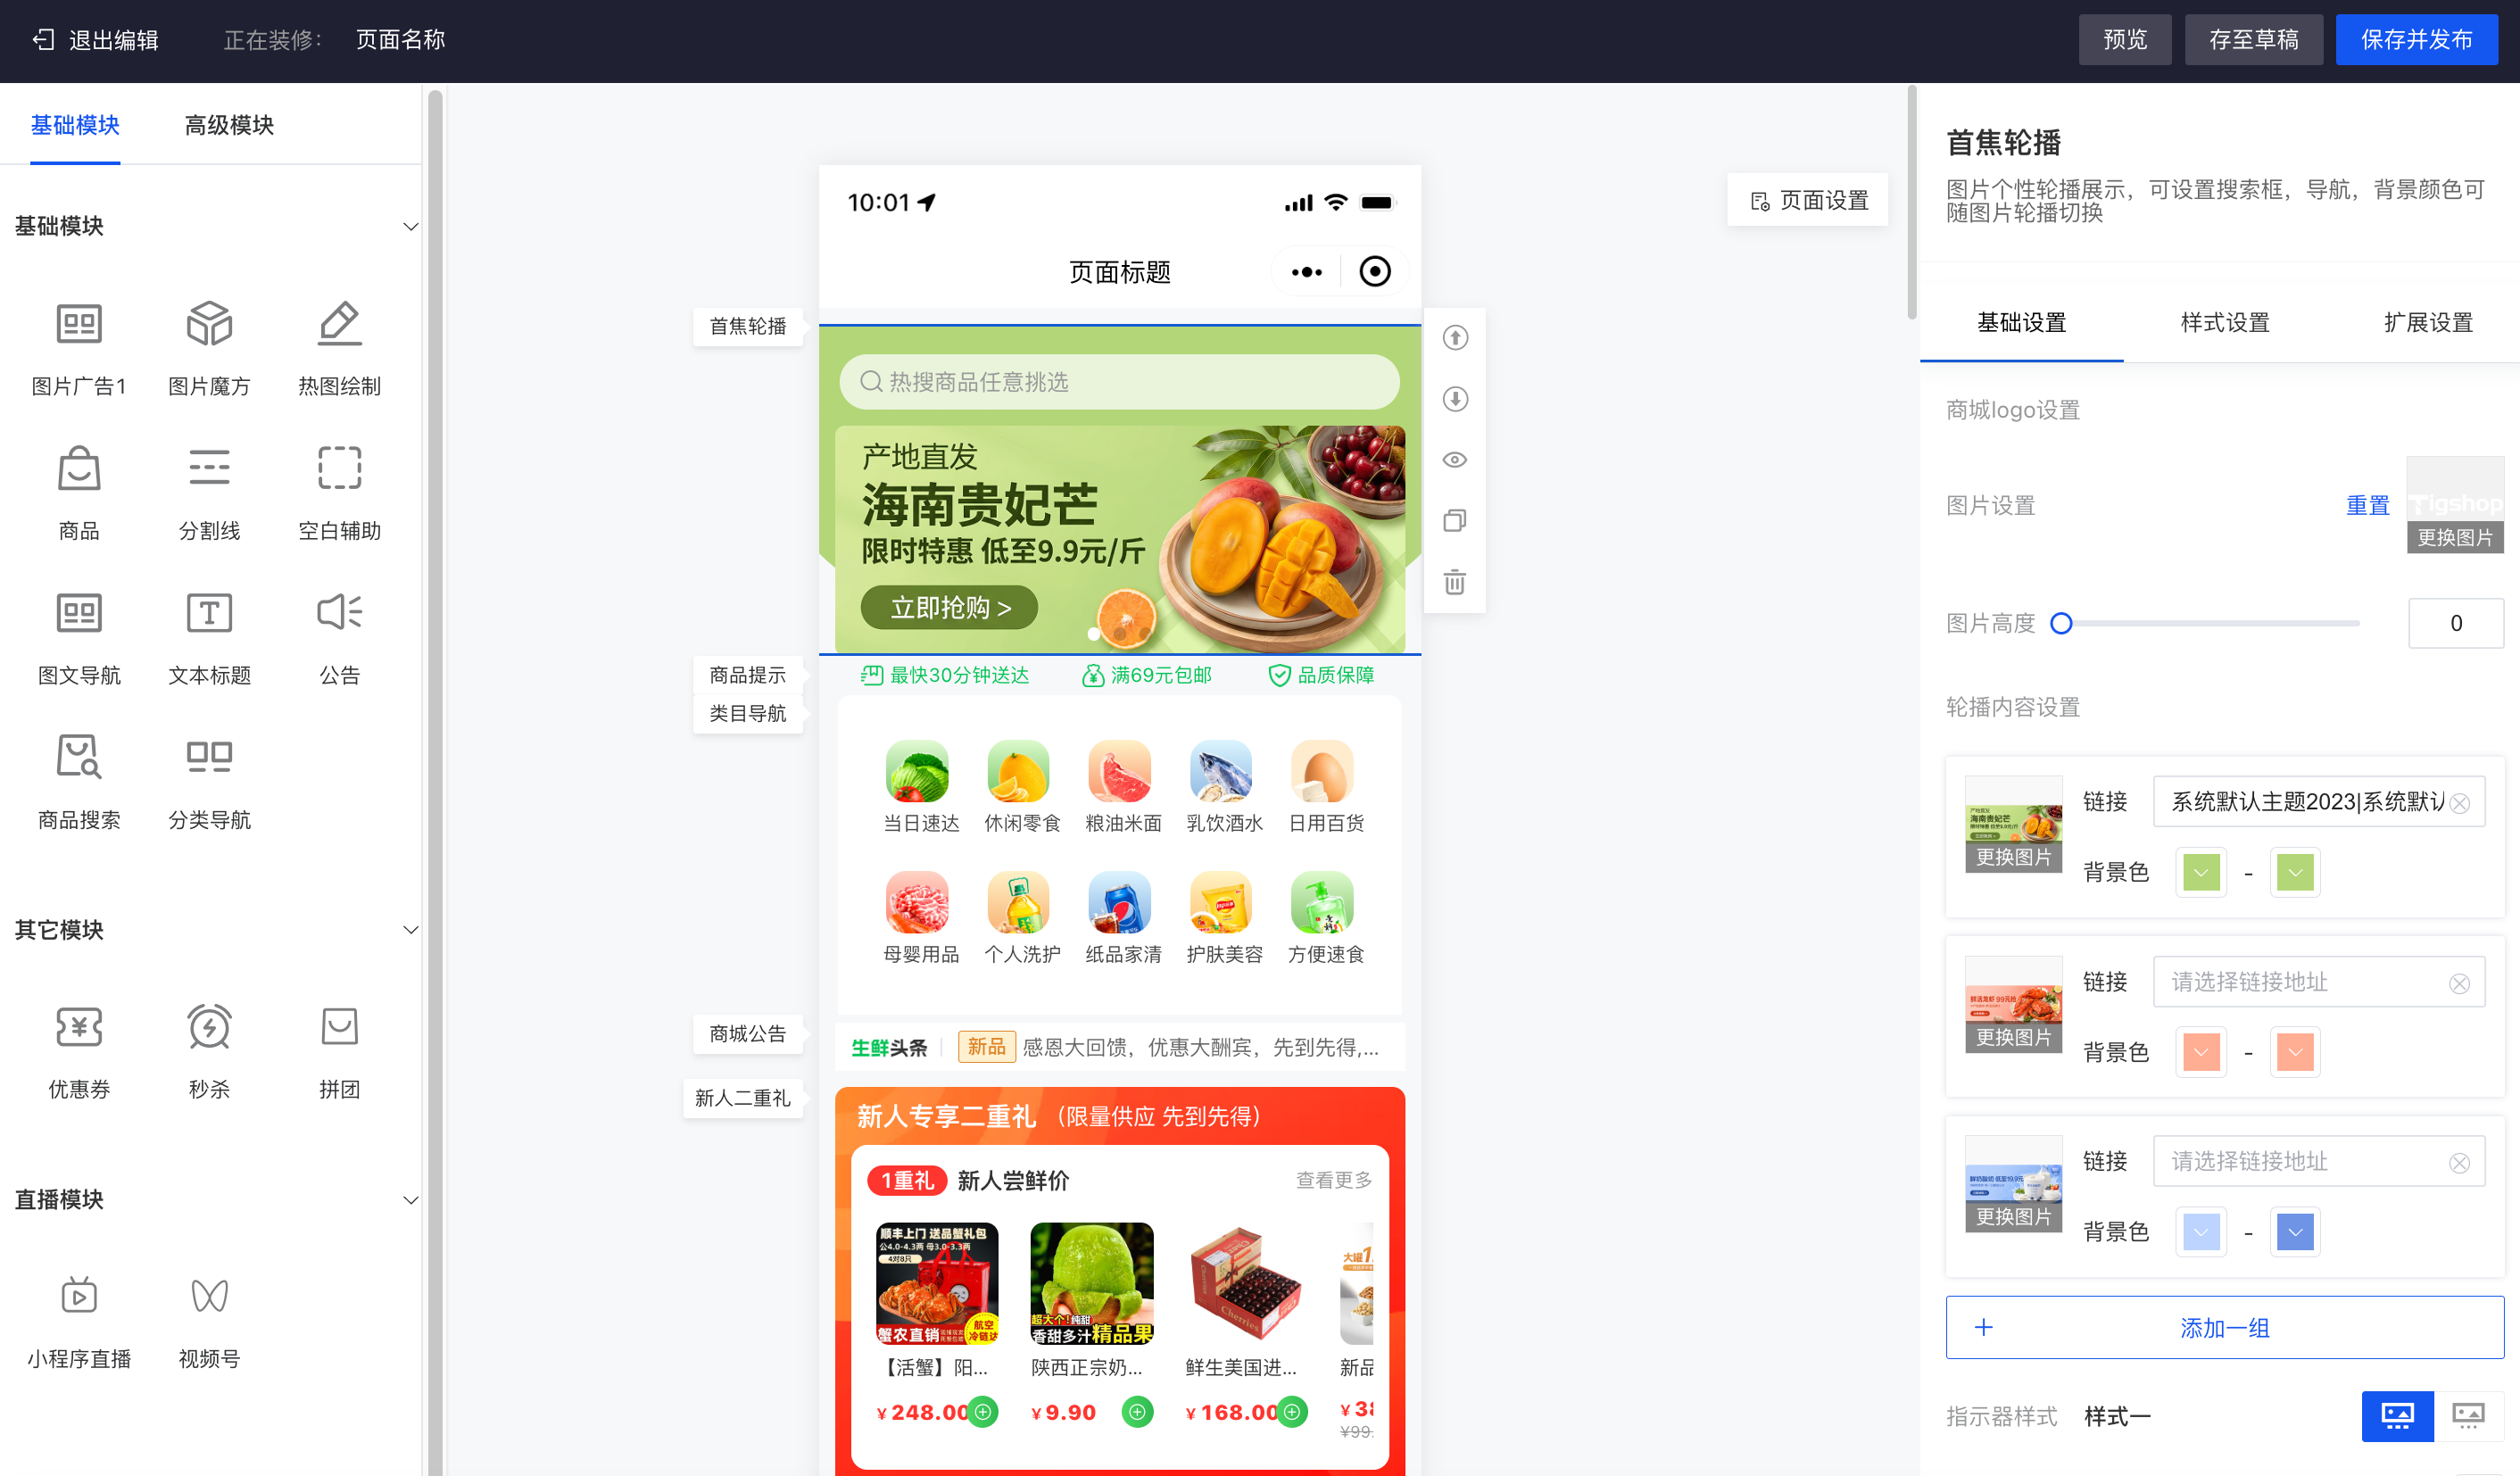2520x1476 pixels.
Task: Select the first indicator style option
Action: pos(2397,1415)
